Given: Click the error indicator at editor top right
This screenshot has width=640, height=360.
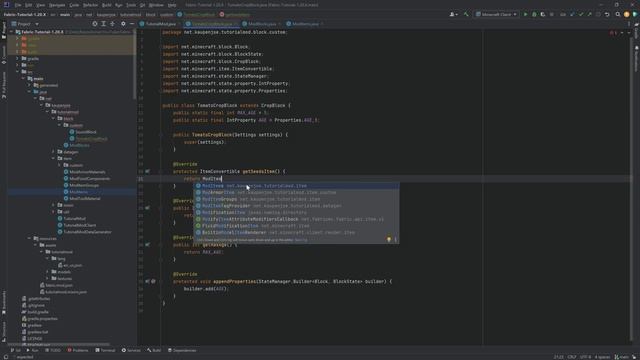Looking at the screenshot, I should pyautogui.click(x=613, y=32).
